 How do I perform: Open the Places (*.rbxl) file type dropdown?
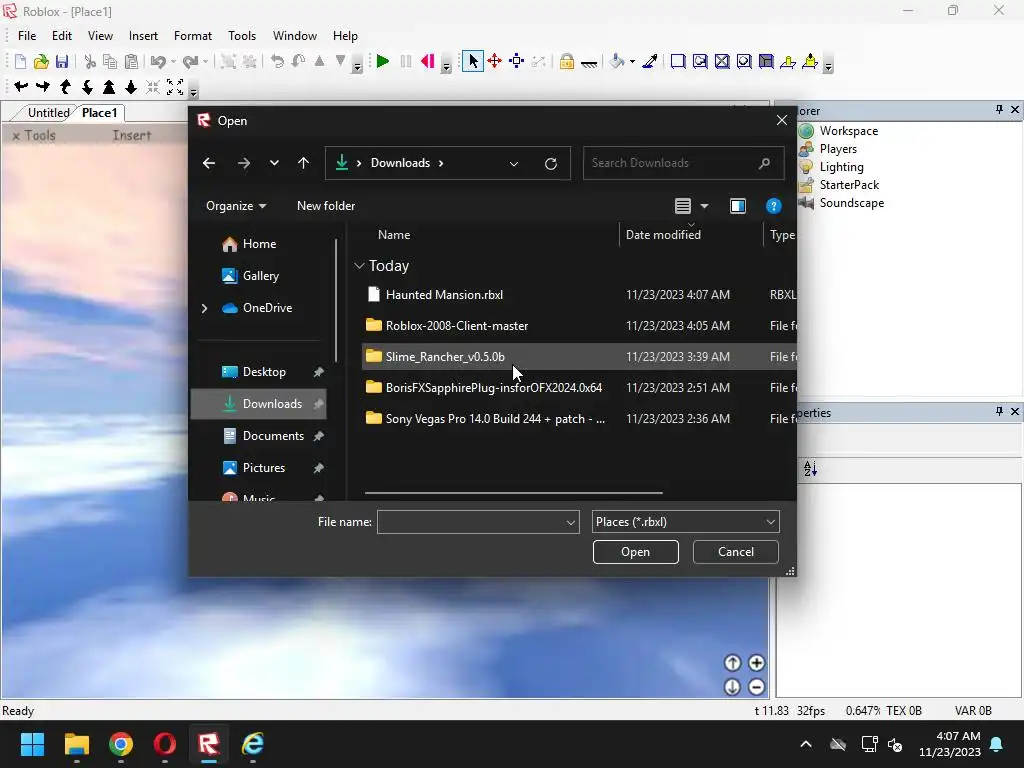685,522
